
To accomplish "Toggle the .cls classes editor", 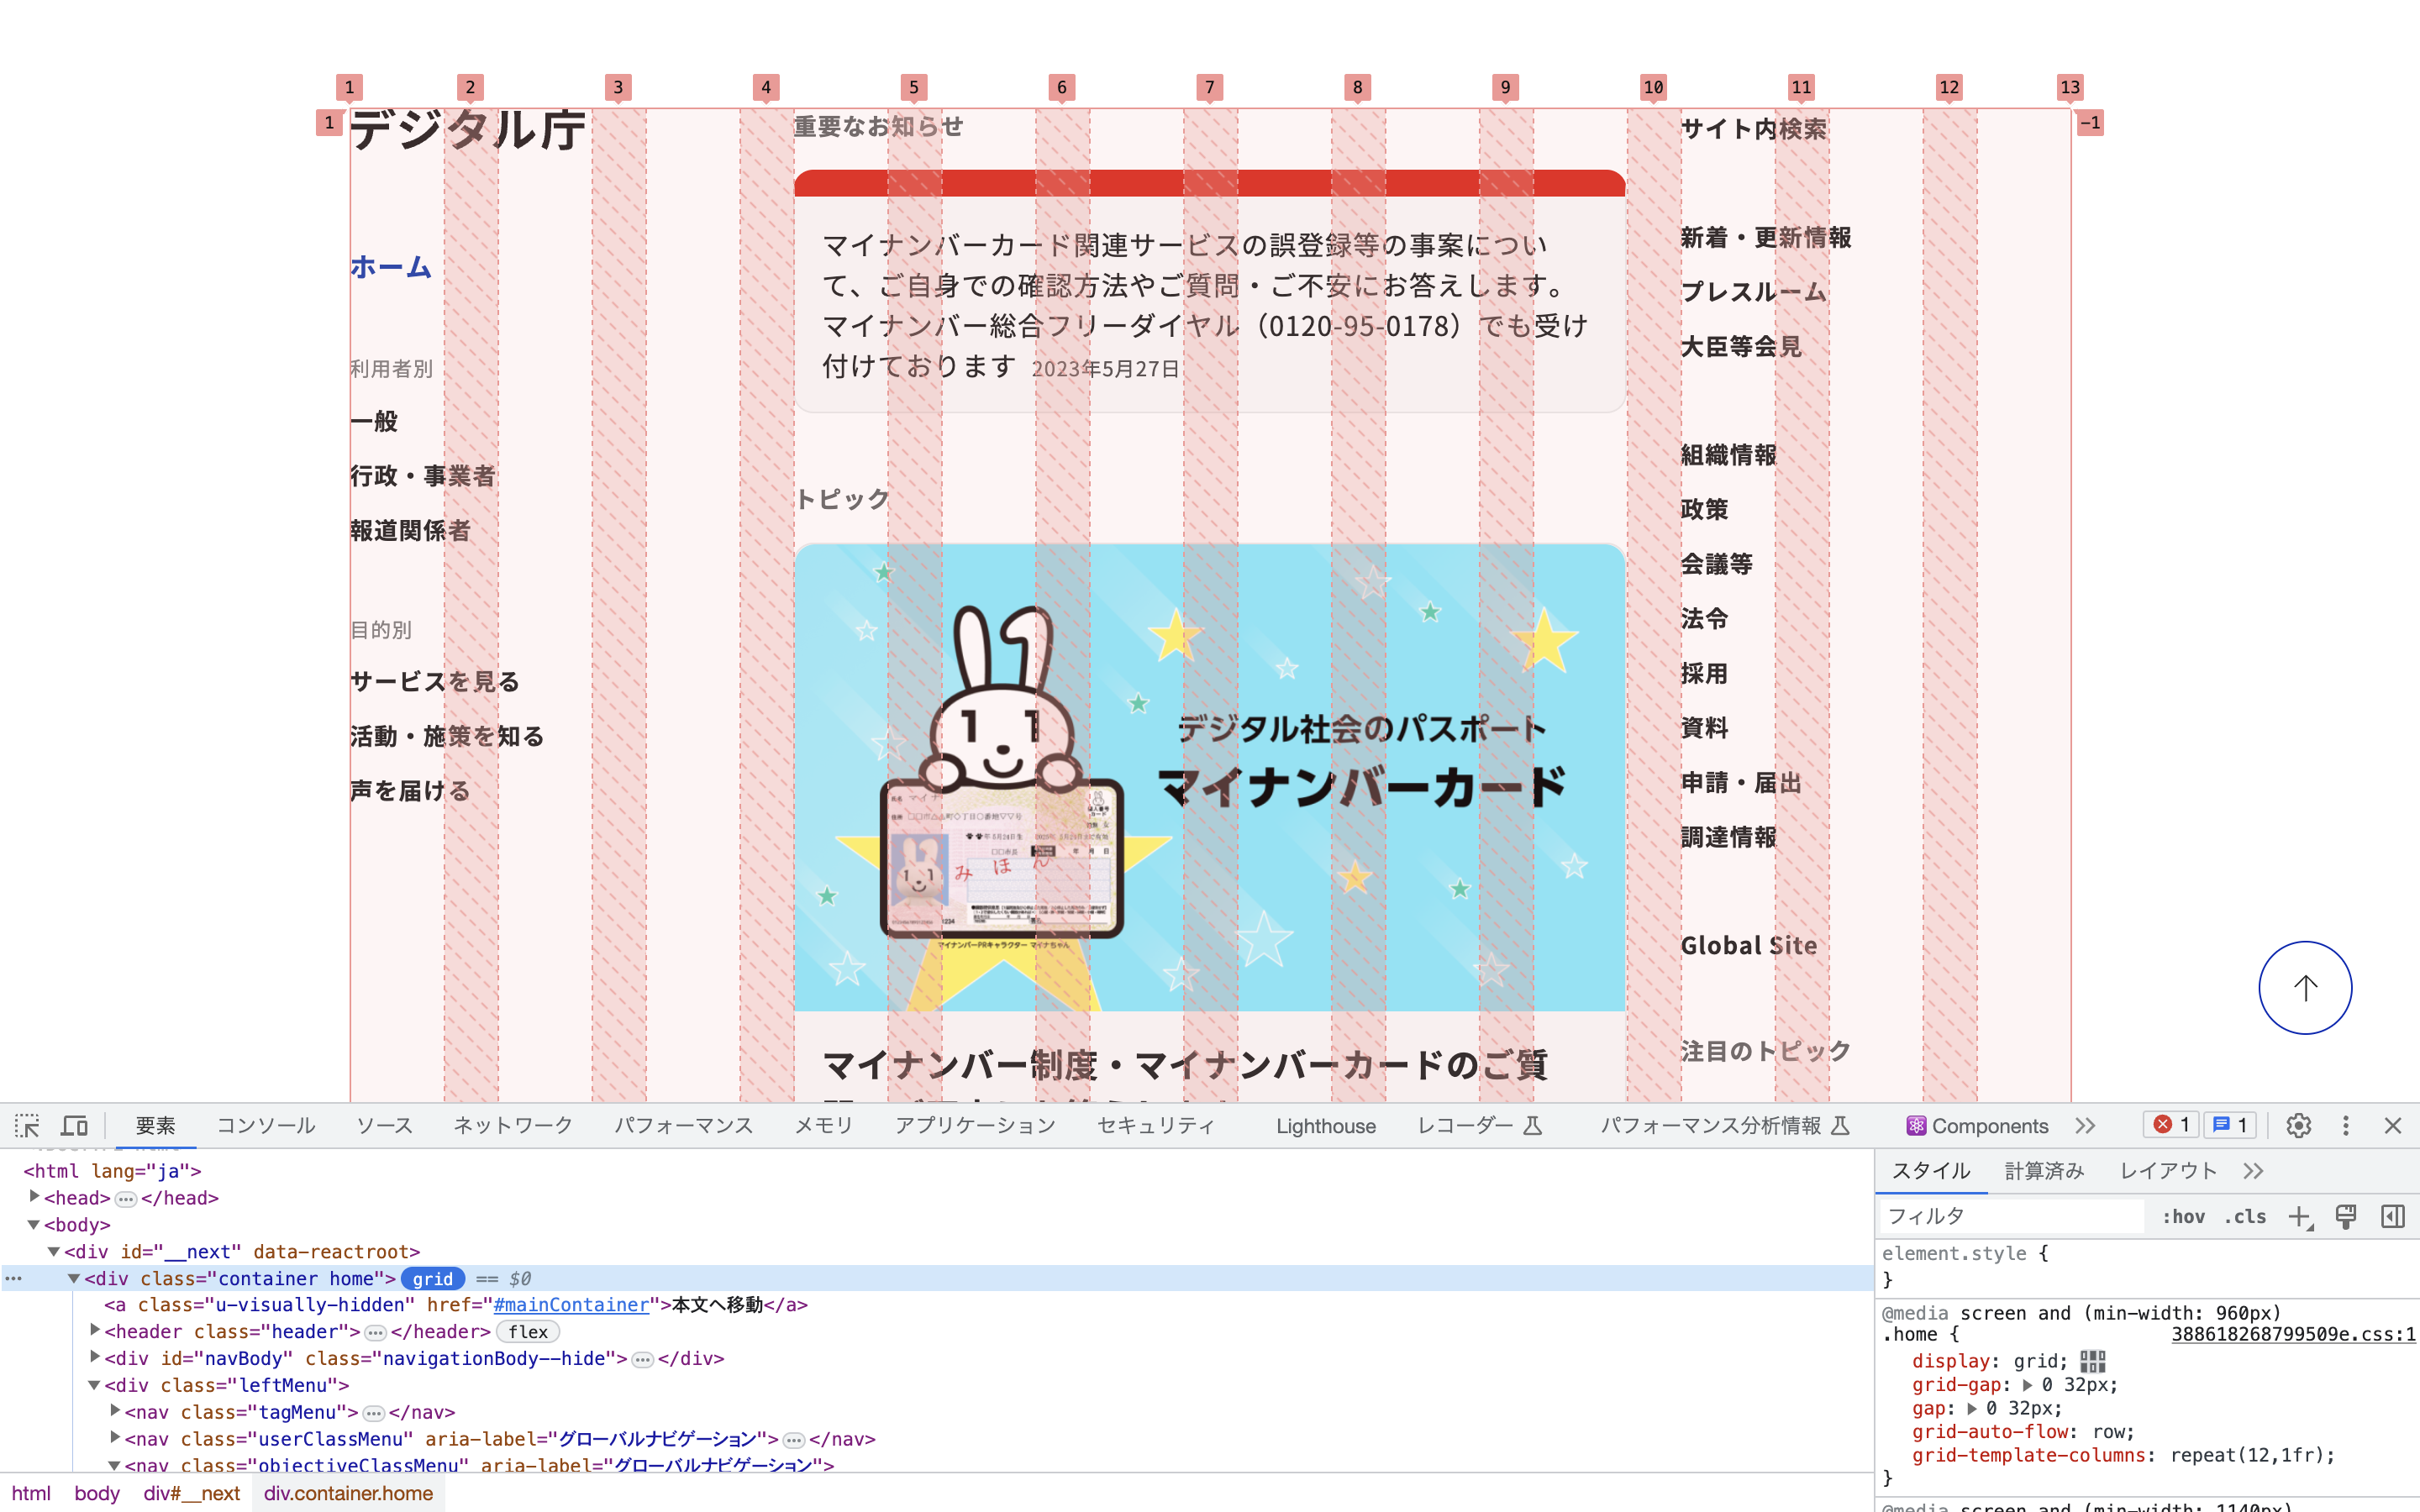I will (x=2244, y=1216).
